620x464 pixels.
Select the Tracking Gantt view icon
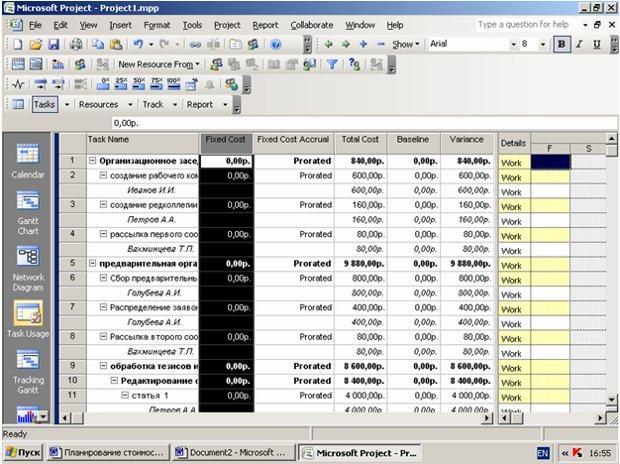click(28, 360)
